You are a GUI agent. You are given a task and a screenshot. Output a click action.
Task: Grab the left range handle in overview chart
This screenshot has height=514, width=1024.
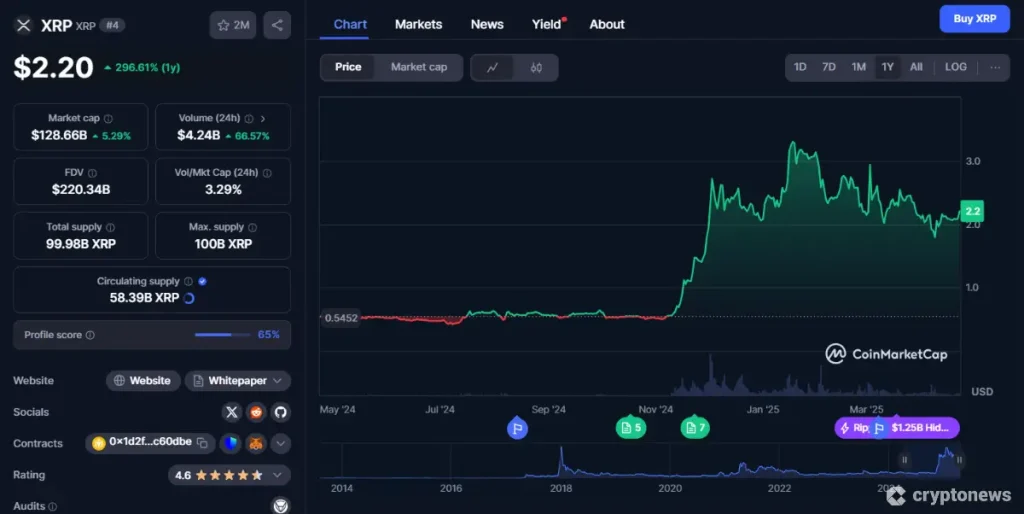point(904,460)
